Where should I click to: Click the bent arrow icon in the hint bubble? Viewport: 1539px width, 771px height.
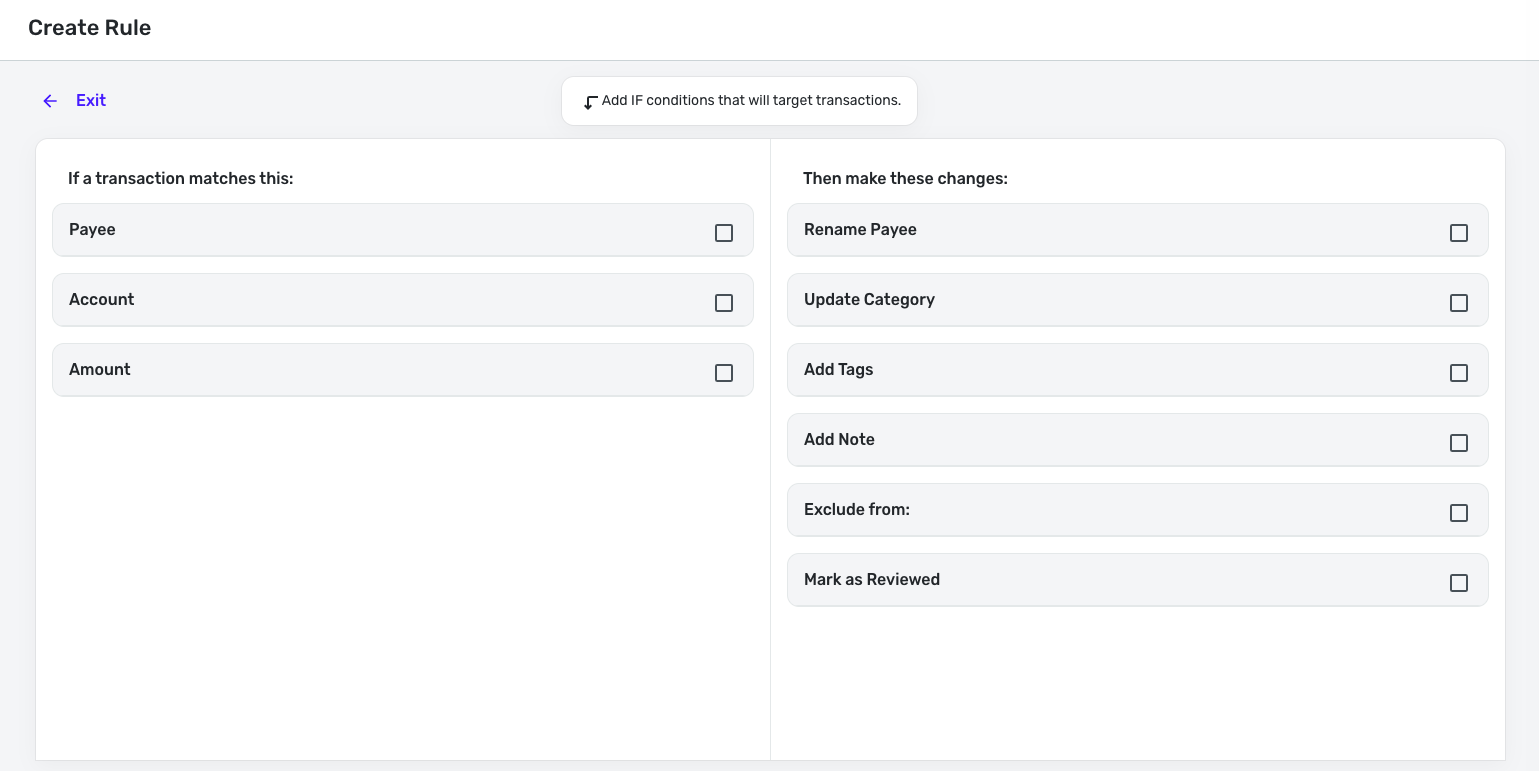590,102
